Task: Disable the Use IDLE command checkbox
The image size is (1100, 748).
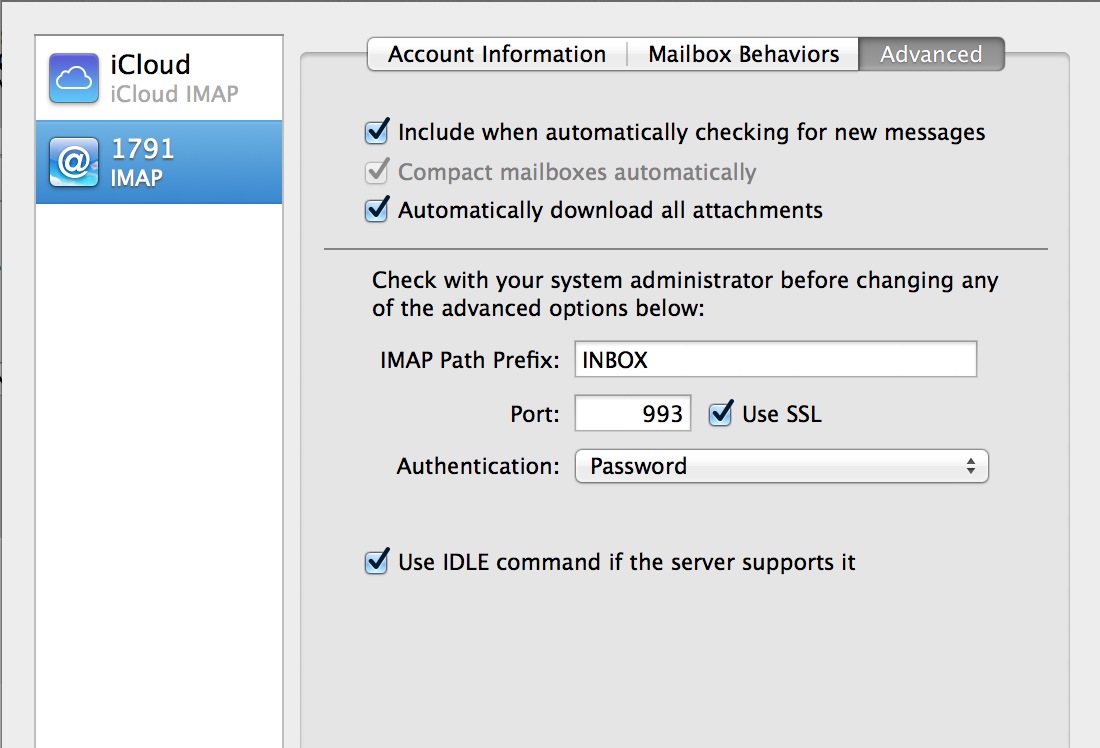Action: tap(377, 562)
